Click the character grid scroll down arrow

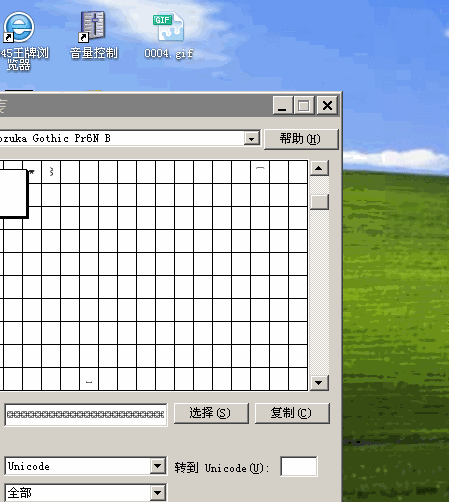319,382
